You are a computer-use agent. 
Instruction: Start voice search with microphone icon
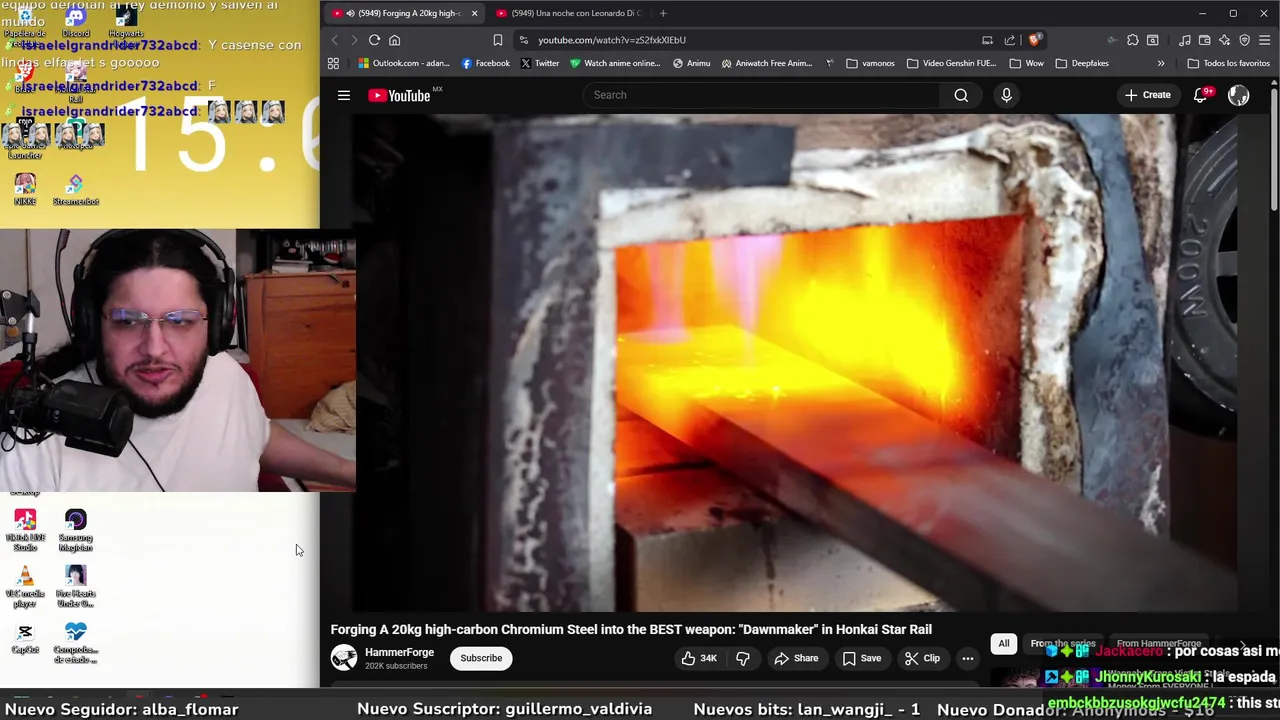click(x=1006, y=95)
